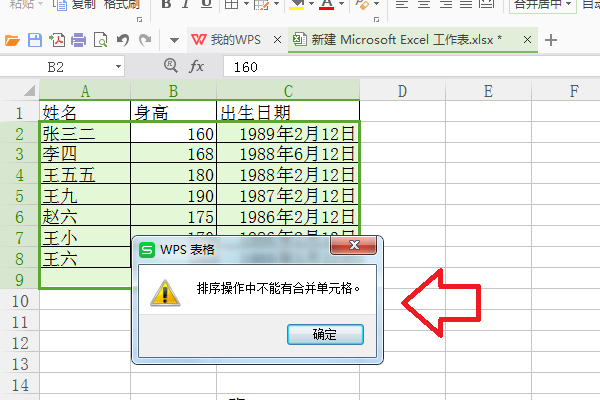Select row 13 header
Viewport: 600px width, 400px height.
click(x=20, y=364)
